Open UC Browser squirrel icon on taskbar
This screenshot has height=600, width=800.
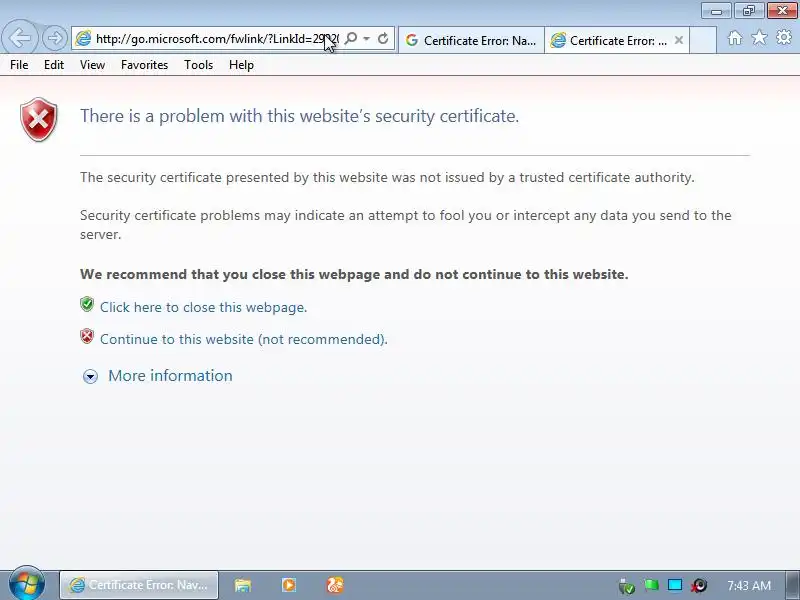pyautogui.click(x=335, y=585)
